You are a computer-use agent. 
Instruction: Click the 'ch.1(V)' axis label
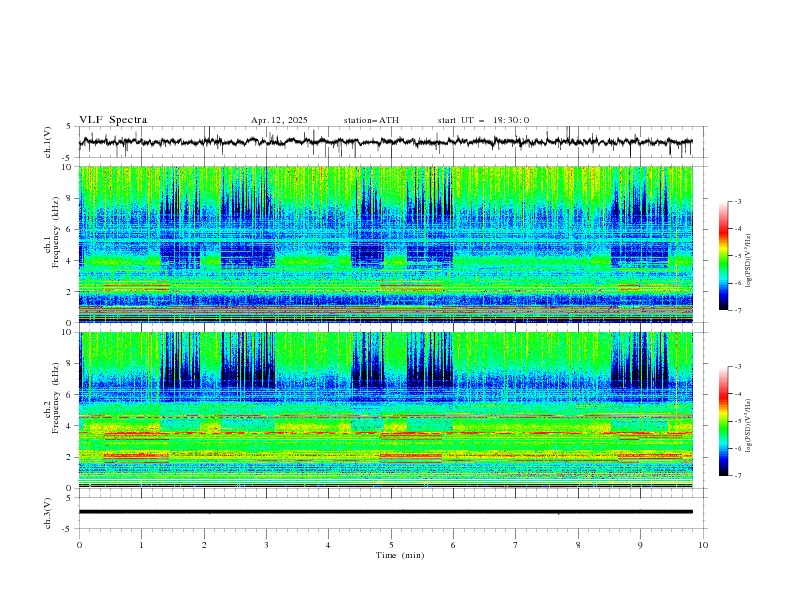(48, 142)
